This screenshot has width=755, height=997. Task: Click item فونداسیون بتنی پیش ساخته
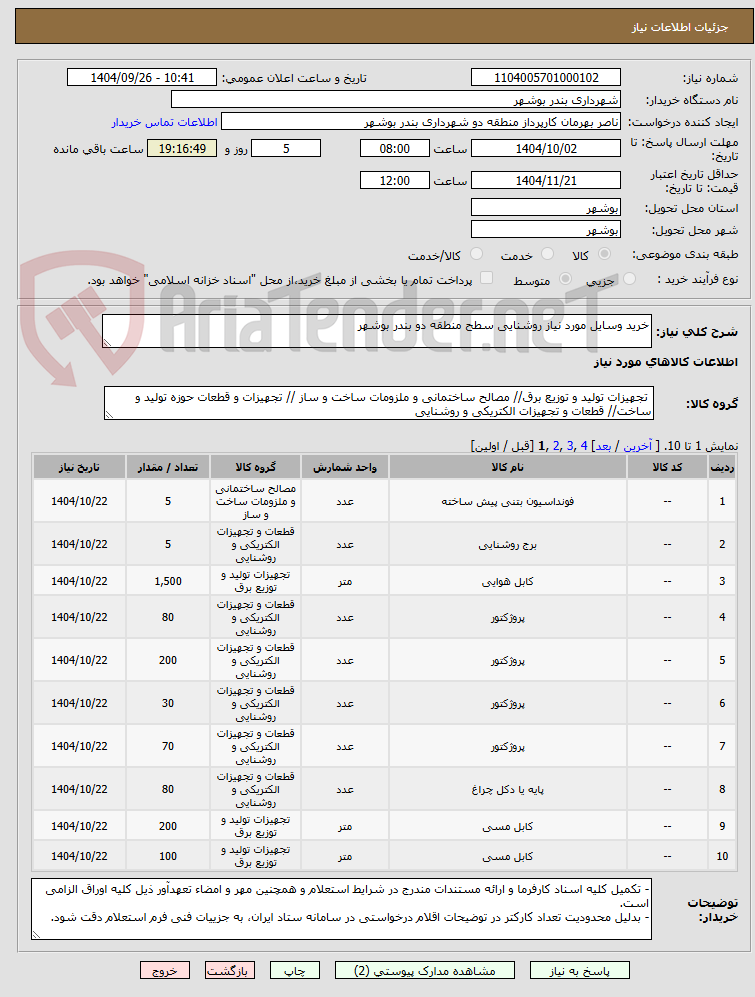click(x=508, y=501)
